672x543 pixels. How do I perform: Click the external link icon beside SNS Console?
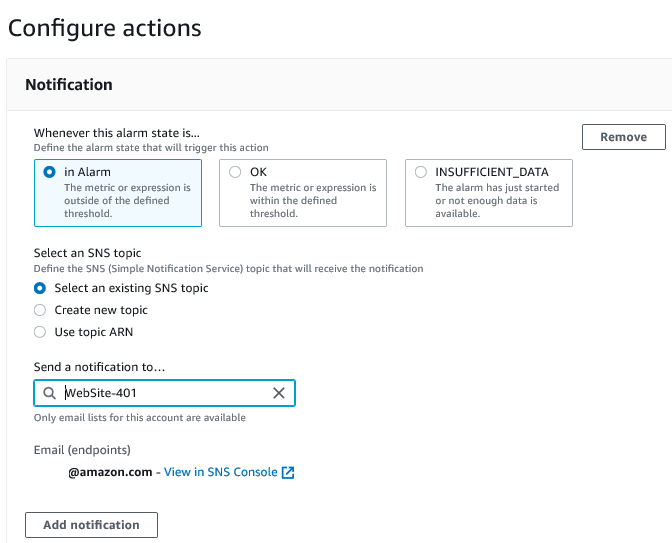click(288, 472)
